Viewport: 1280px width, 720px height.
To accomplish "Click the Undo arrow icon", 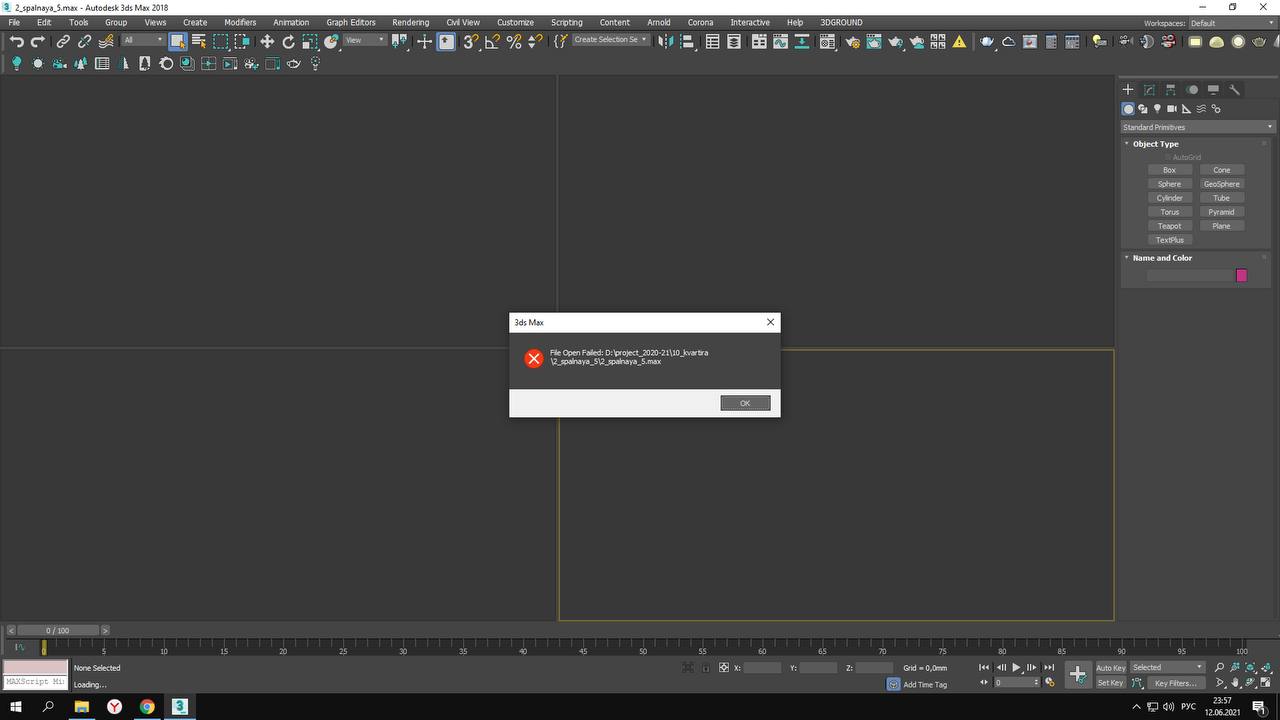I will 16,41.
